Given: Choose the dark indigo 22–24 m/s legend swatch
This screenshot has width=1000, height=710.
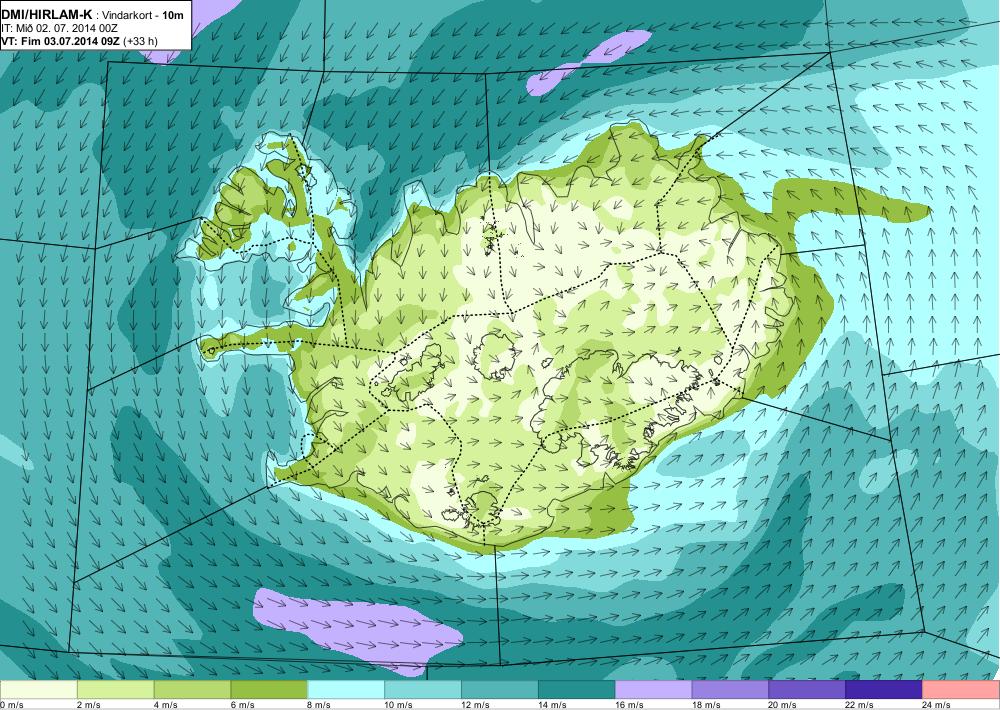Looking at the screenshot, I should [884, 690].
